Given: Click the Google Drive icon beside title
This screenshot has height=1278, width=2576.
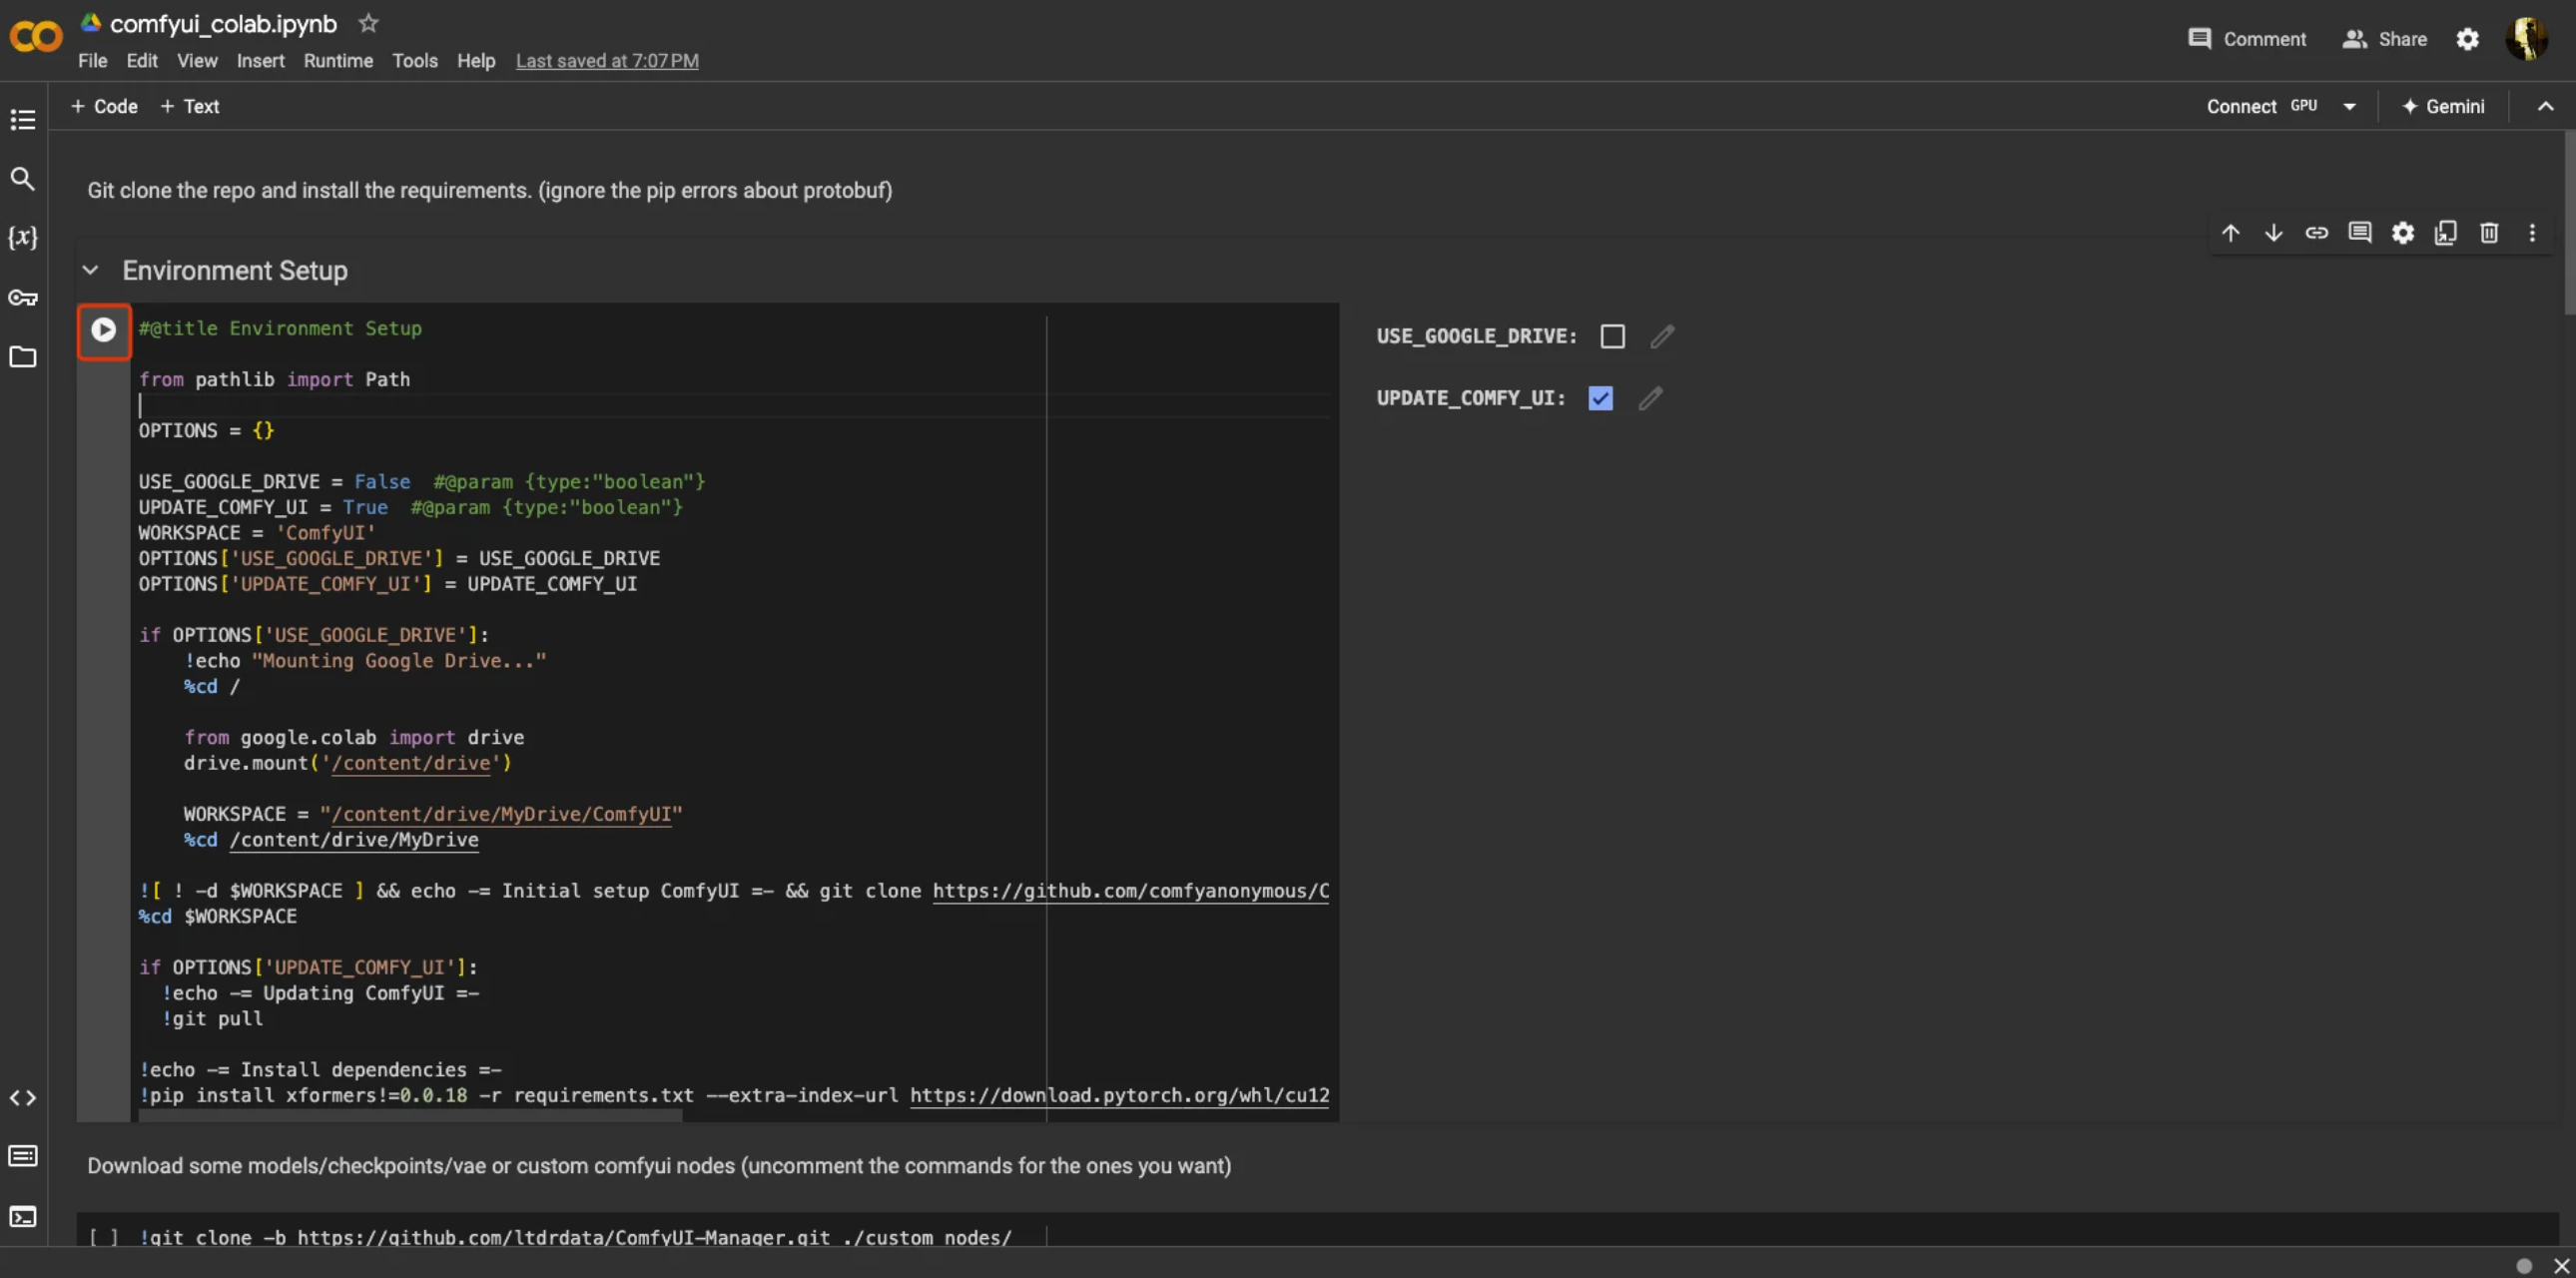Looking at the screenshot, I should 91,22.
